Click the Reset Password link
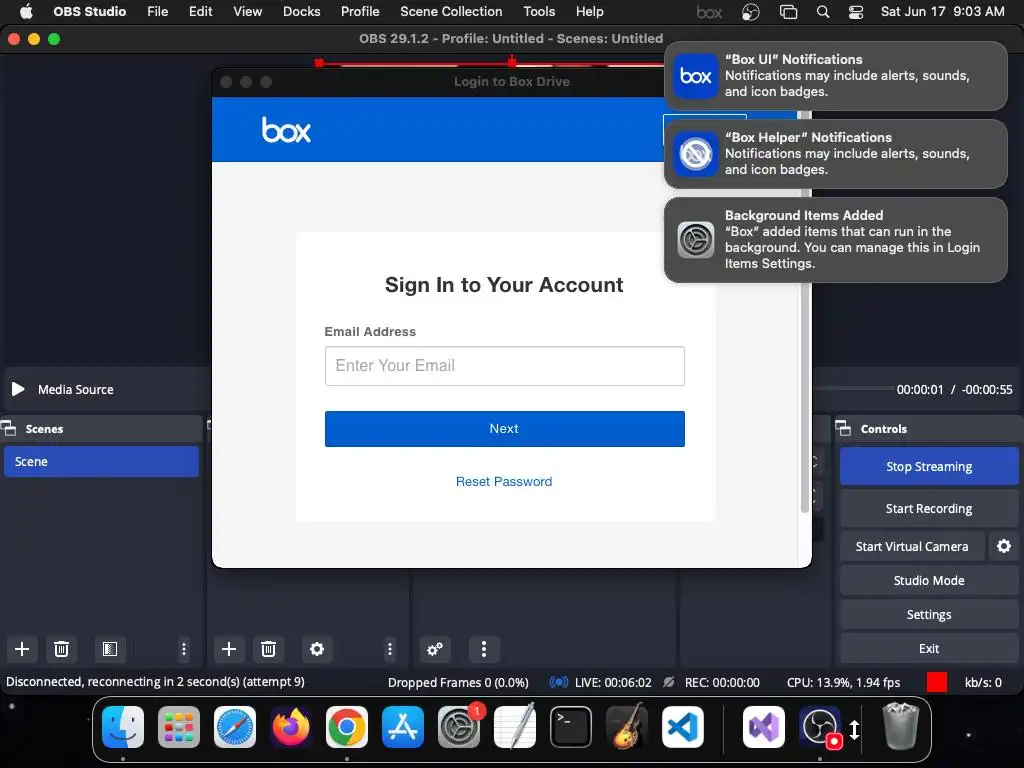This screenshot has height=768, width=1024. tap(504, 481)
